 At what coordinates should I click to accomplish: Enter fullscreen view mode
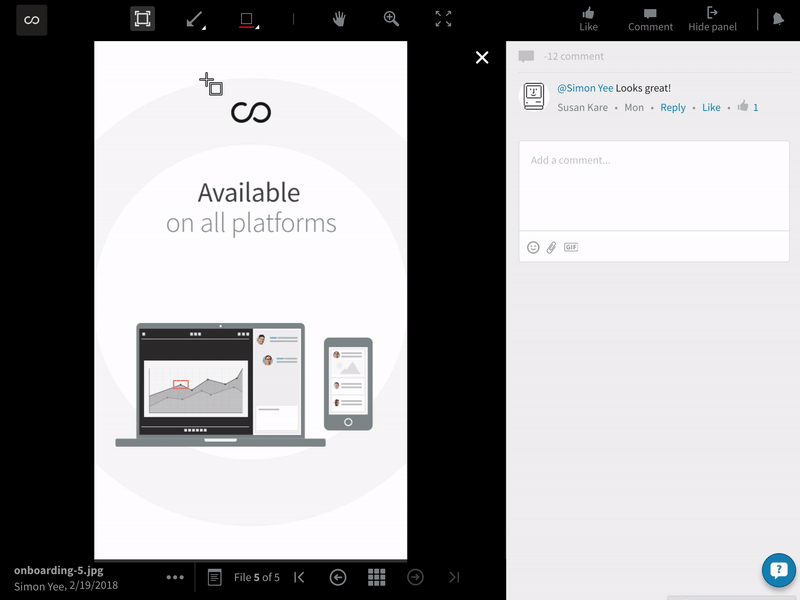tap(443, 19)
